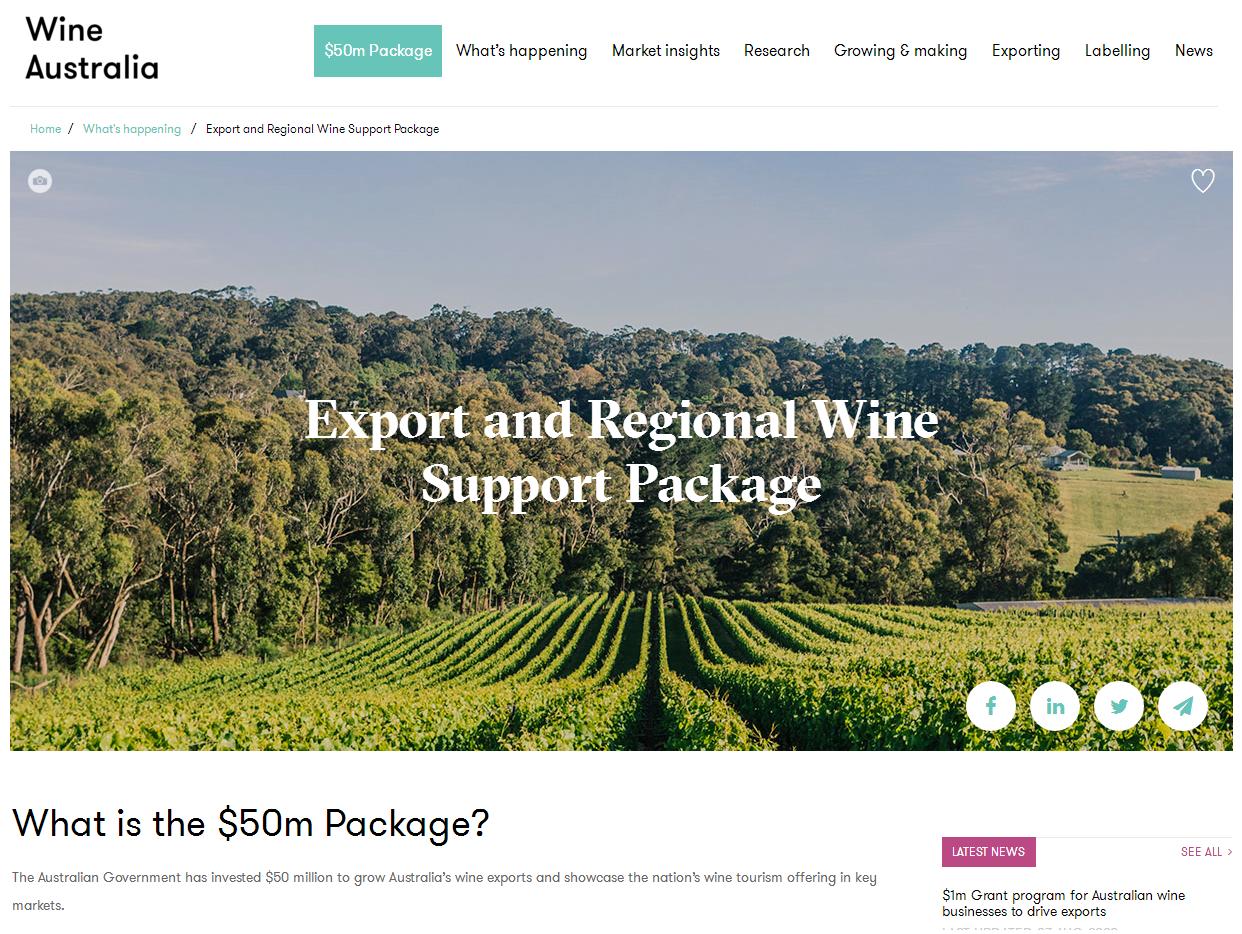This screenshot has width=1242, height=934.
Task: Open Market insights navigation menu
Action: pos(666,51)
